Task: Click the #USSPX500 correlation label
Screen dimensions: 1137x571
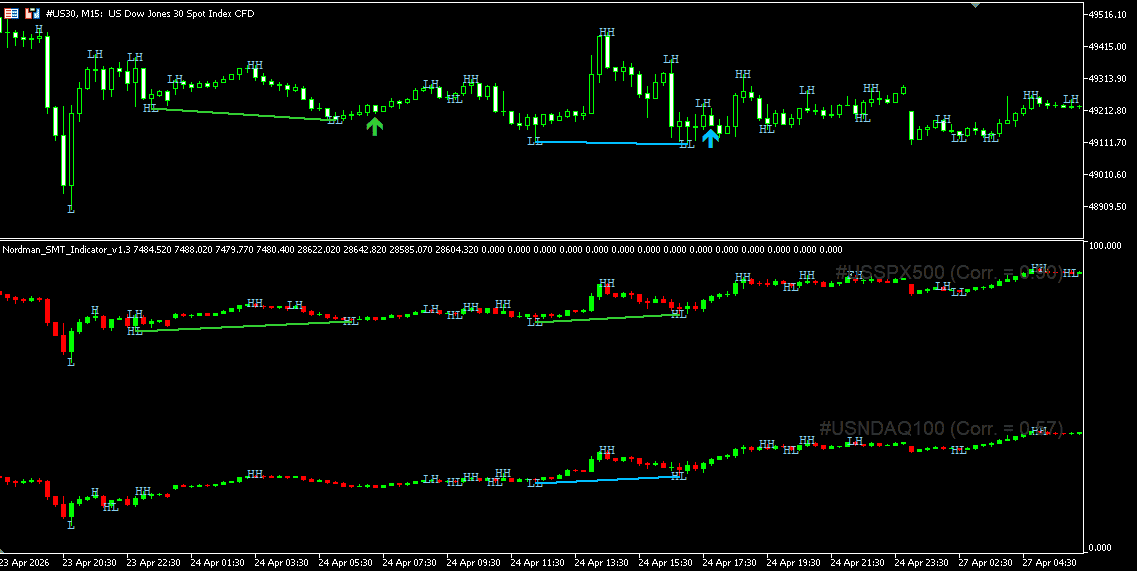Action: pos(948,273)
